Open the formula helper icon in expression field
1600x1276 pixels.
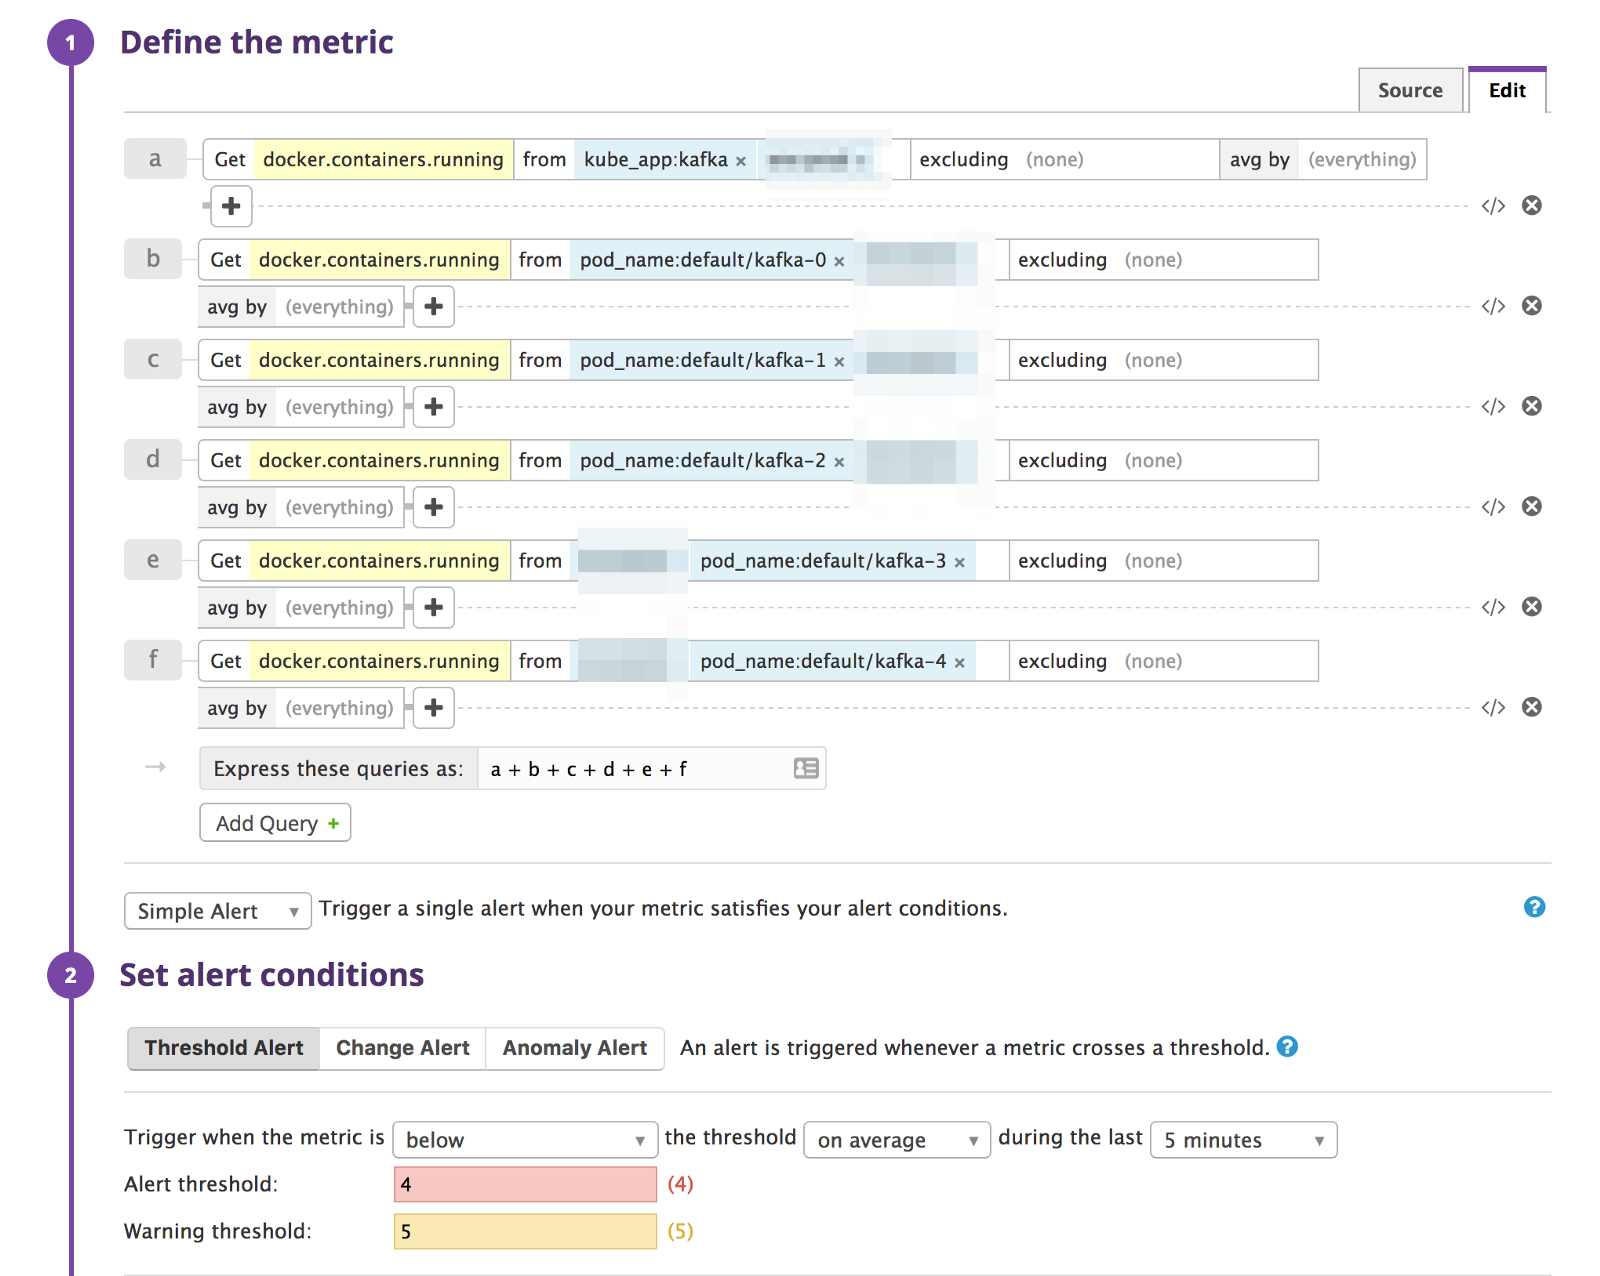(x=805, y=768)
